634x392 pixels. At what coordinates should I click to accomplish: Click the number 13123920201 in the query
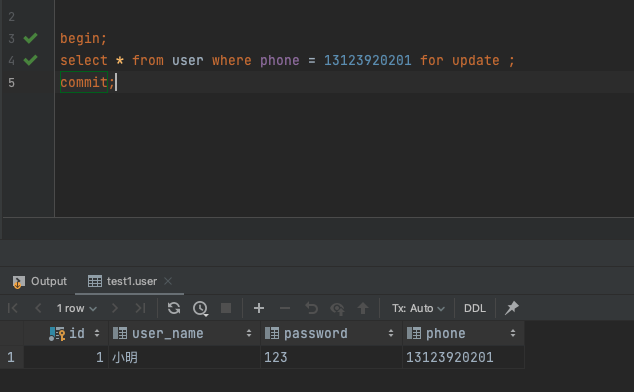coord(368,61)
